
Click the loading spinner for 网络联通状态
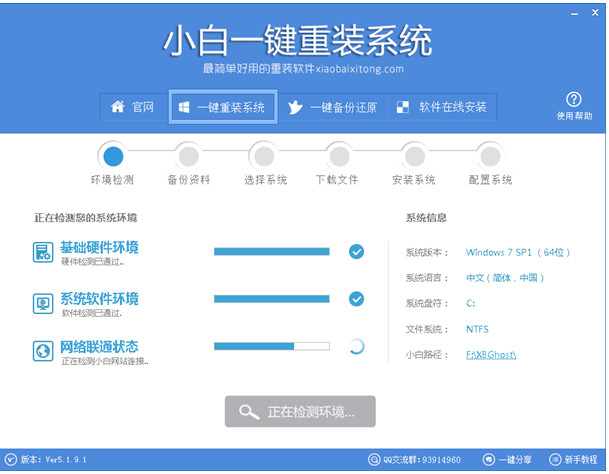point(356,346)
